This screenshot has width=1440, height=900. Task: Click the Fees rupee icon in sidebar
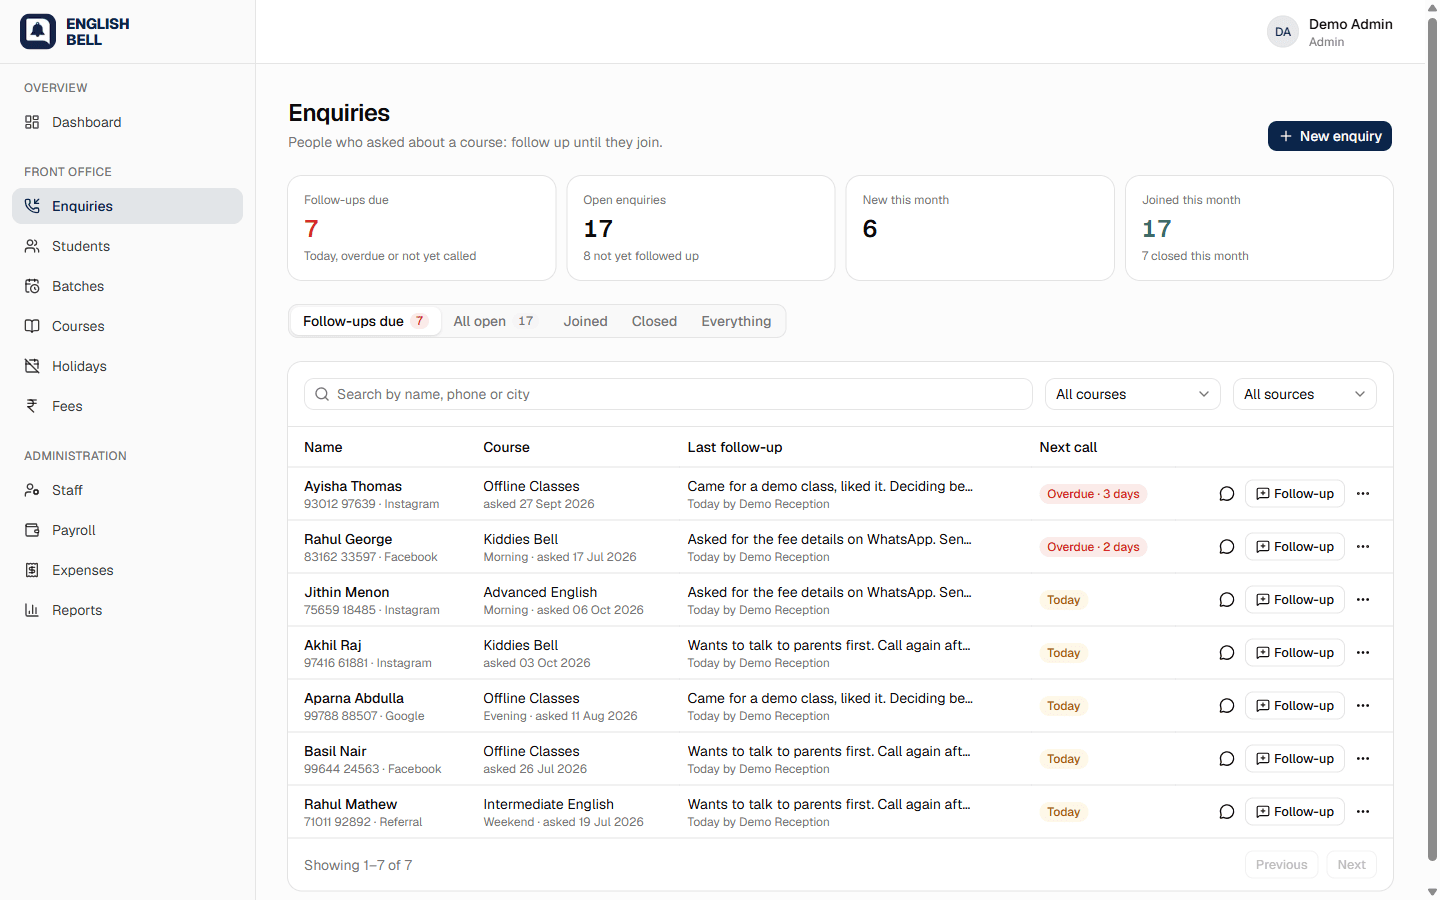coord(32,406)
